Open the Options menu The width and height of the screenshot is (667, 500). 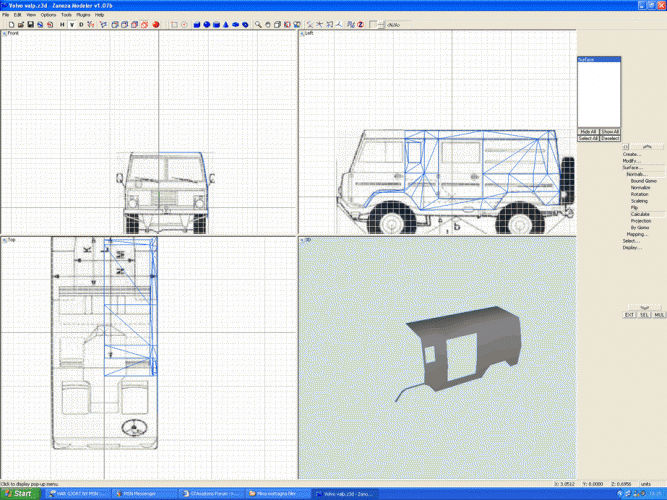48,15
